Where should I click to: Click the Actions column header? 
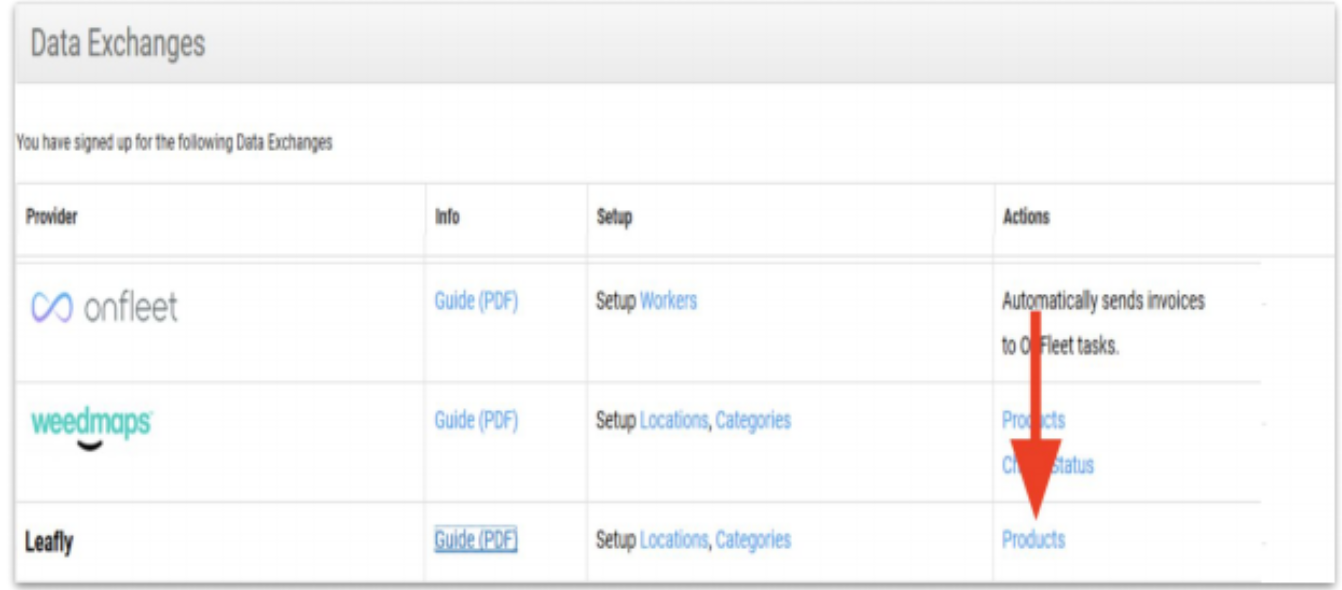(x=1025, y=217)
